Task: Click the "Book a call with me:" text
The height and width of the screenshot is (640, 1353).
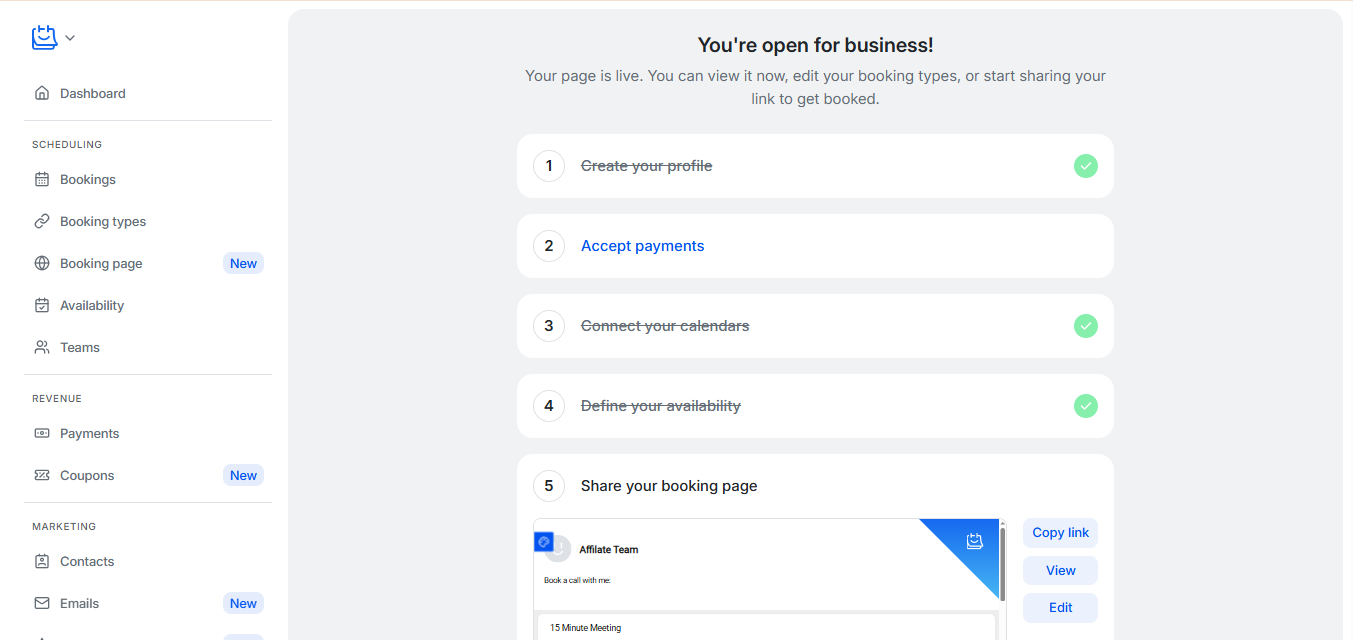Action: (577, 580)
